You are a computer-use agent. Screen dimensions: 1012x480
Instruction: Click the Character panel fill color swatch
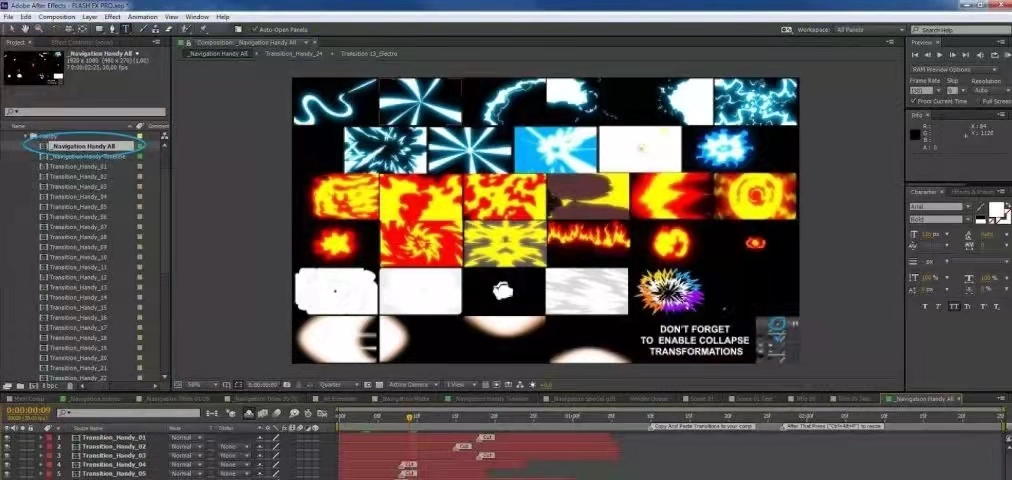point(997,209)
